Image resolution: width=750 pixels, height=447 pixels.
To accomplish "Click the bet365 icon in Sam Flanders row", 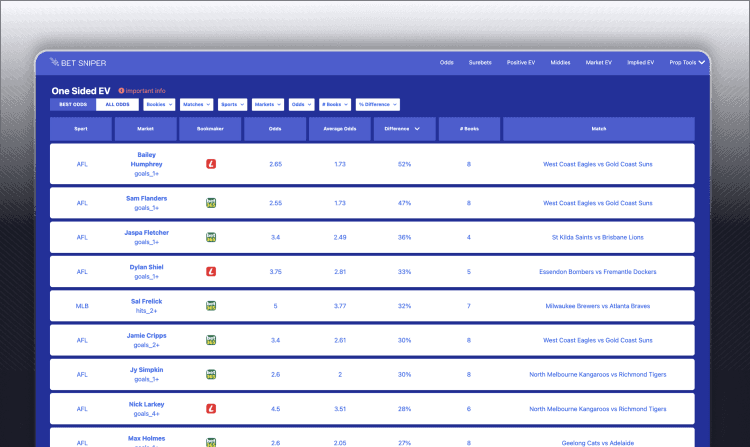I will [x=211, y=203].
